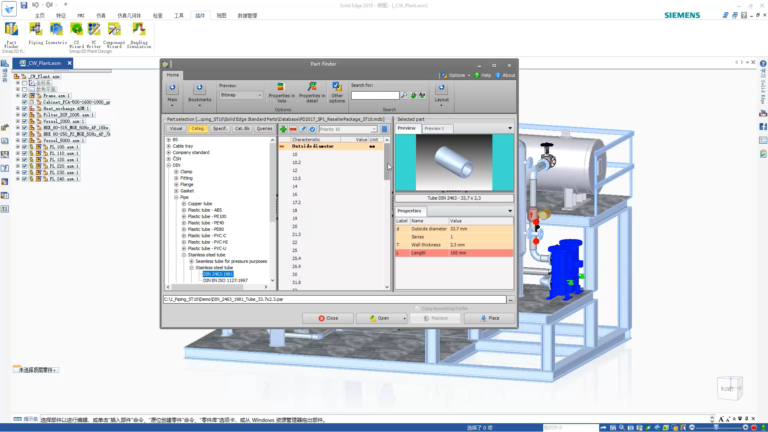Click the edit-filter pencil icon
The image size is (768, 432).
coord(303,129)
